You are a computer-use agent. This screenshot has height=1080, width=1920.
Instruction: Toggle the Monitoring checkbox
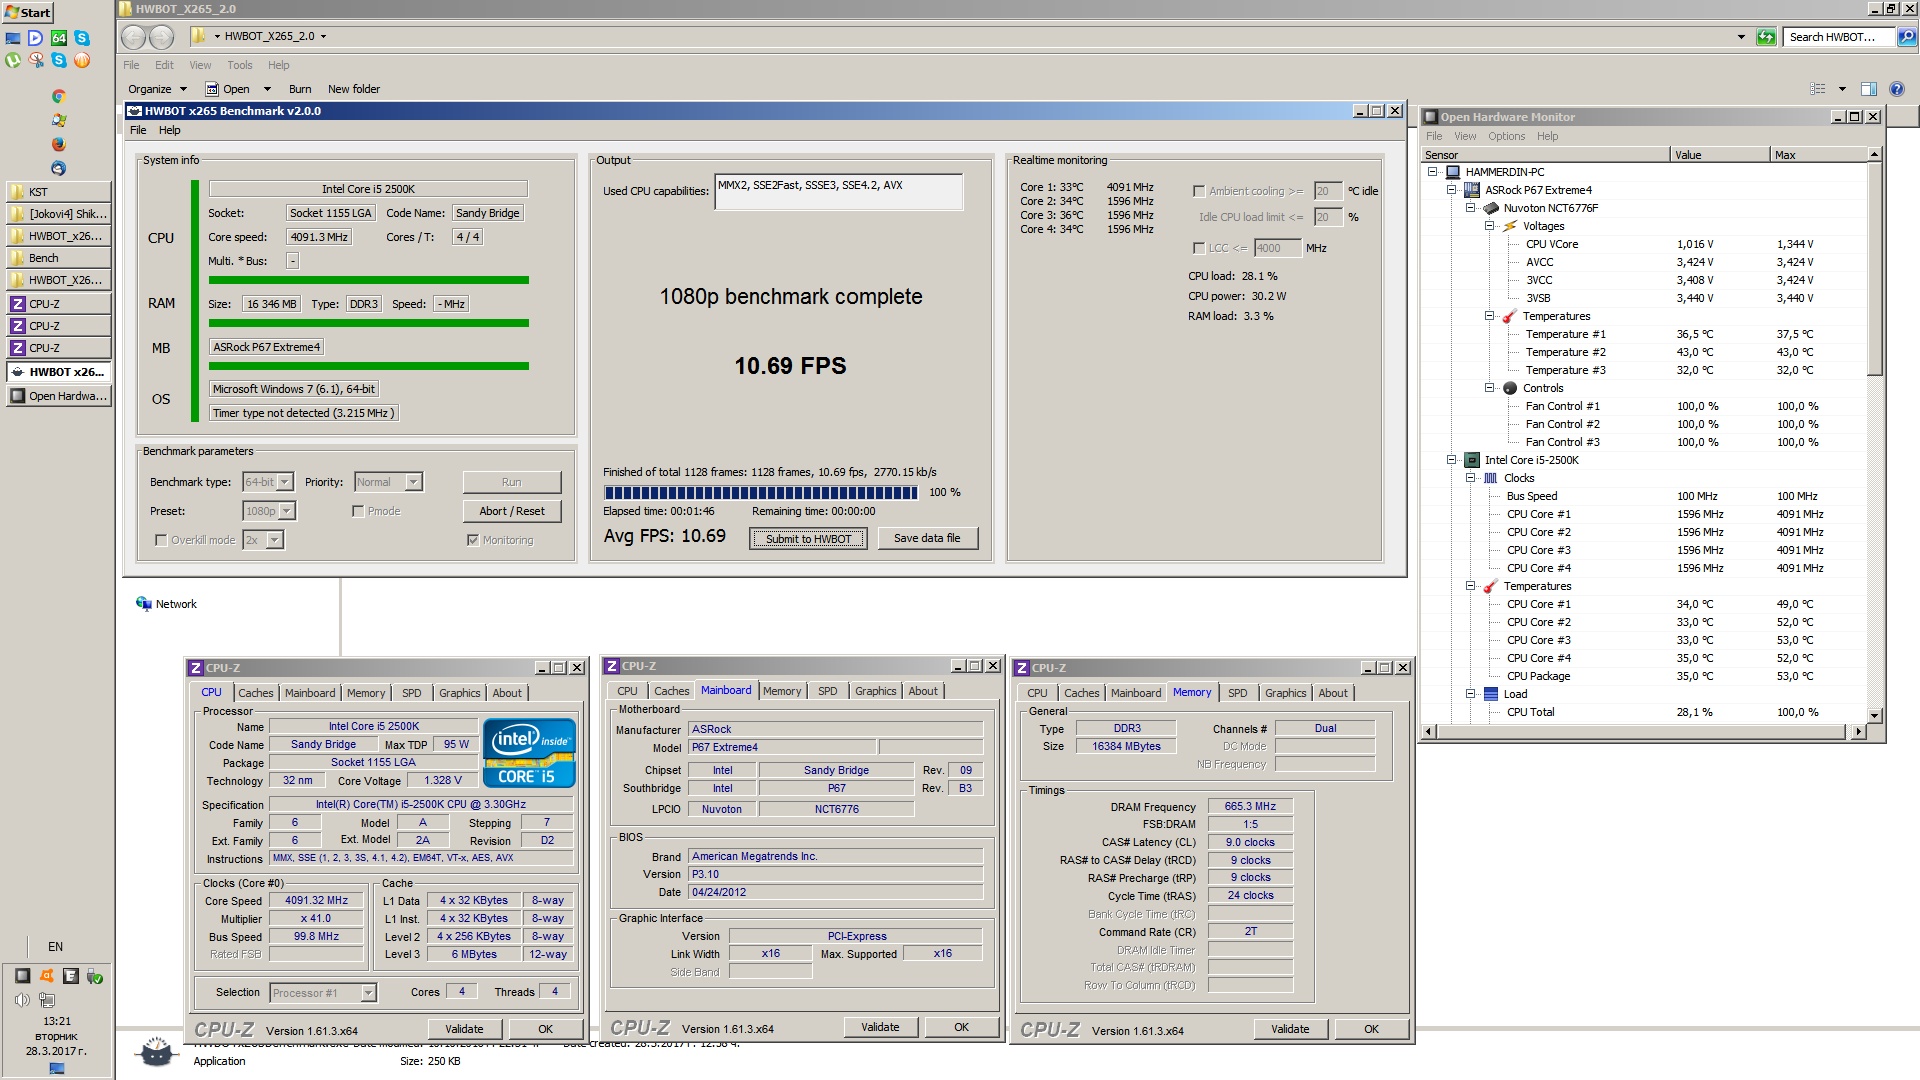(x=473, y=540)
